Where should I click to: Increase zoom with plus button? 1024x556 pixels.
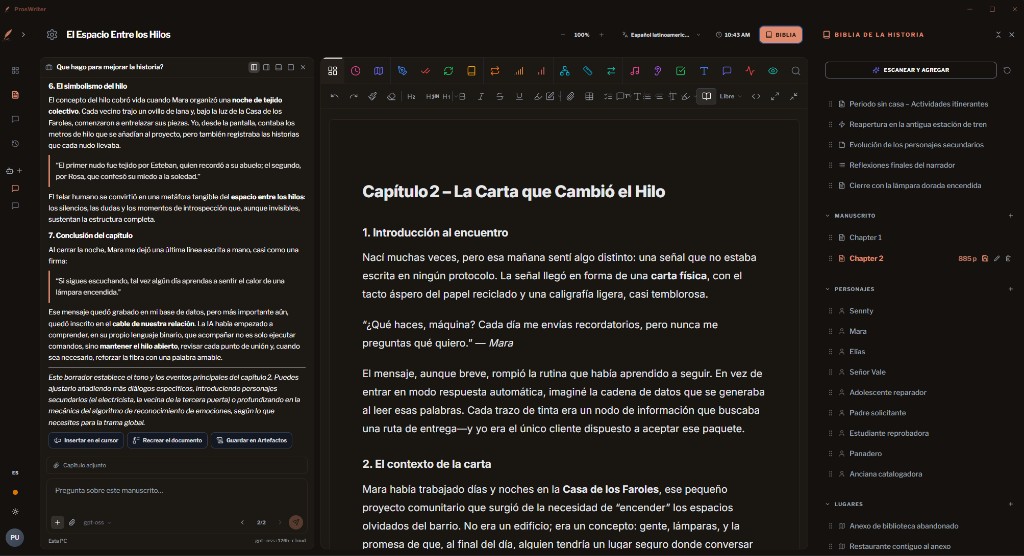601,35
